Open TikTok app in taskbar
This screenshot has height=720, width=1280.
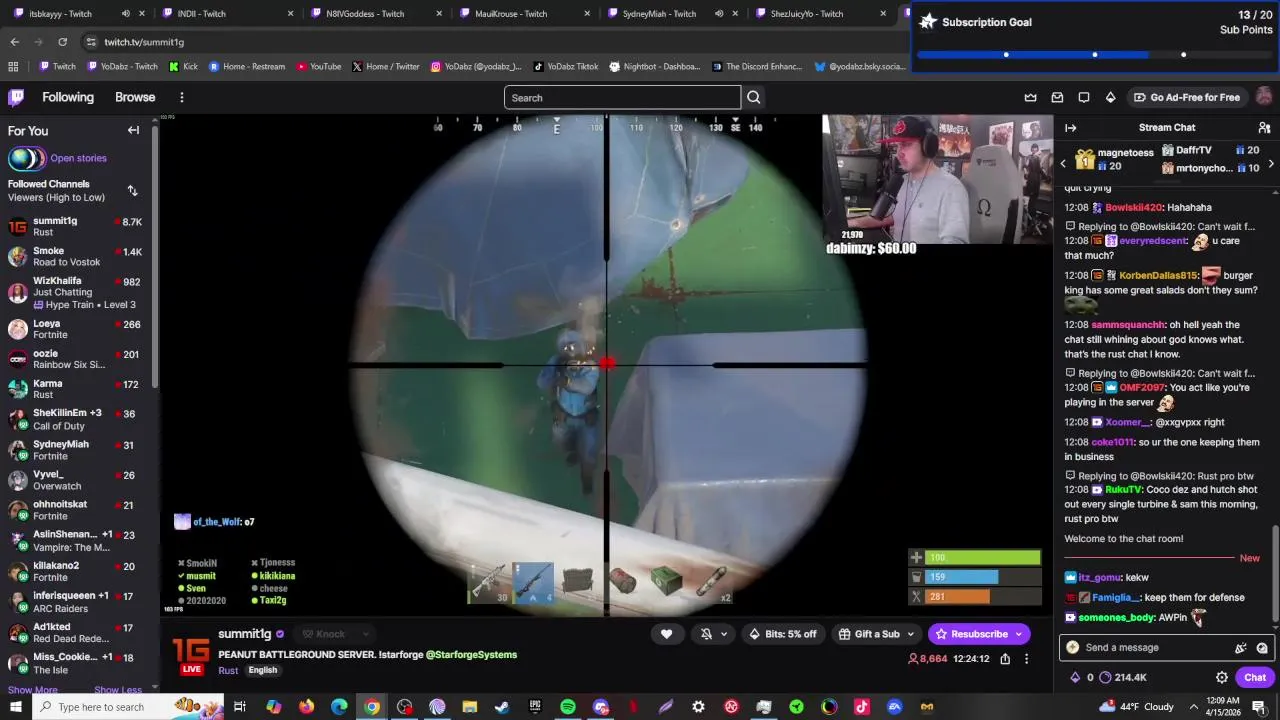[x=862, y=707]
